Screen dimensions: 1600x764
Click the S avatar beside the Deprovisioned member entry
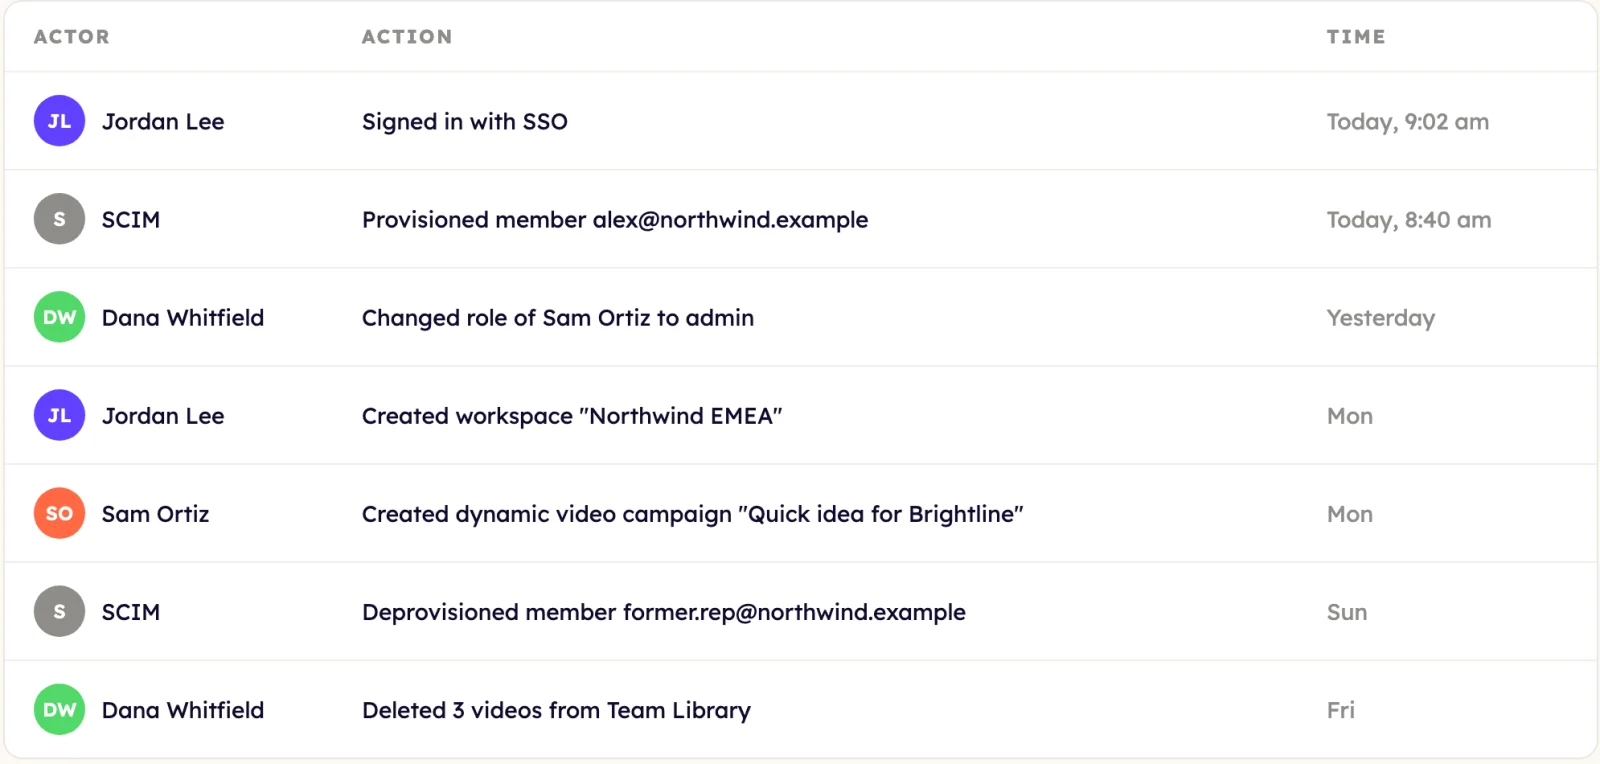click(59, 611)
